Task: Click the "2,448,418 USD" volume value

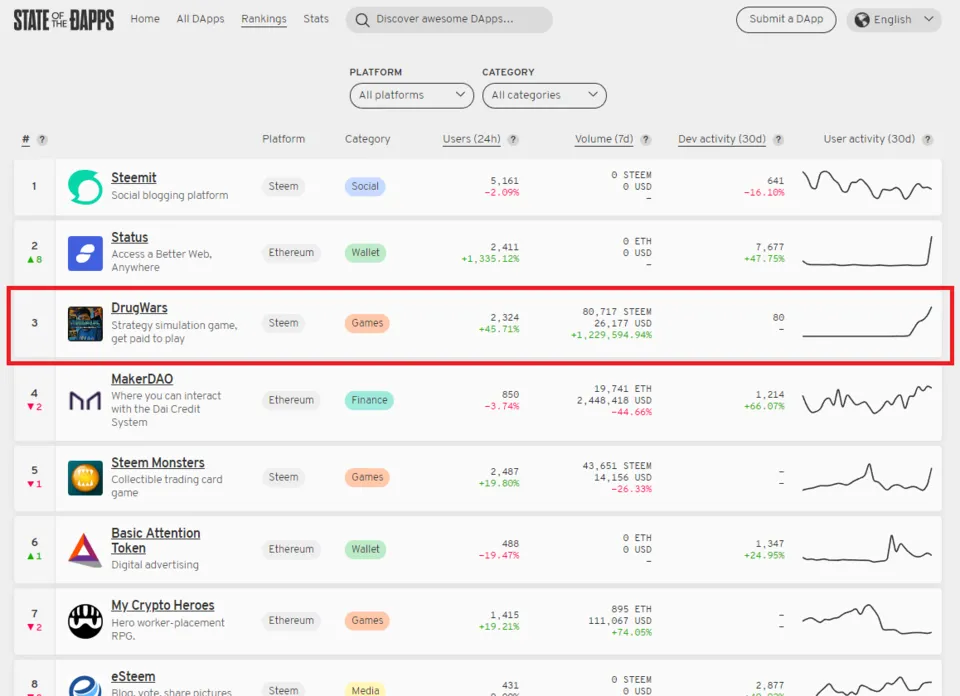Action: pyautogui.click(x=614, y=400)
